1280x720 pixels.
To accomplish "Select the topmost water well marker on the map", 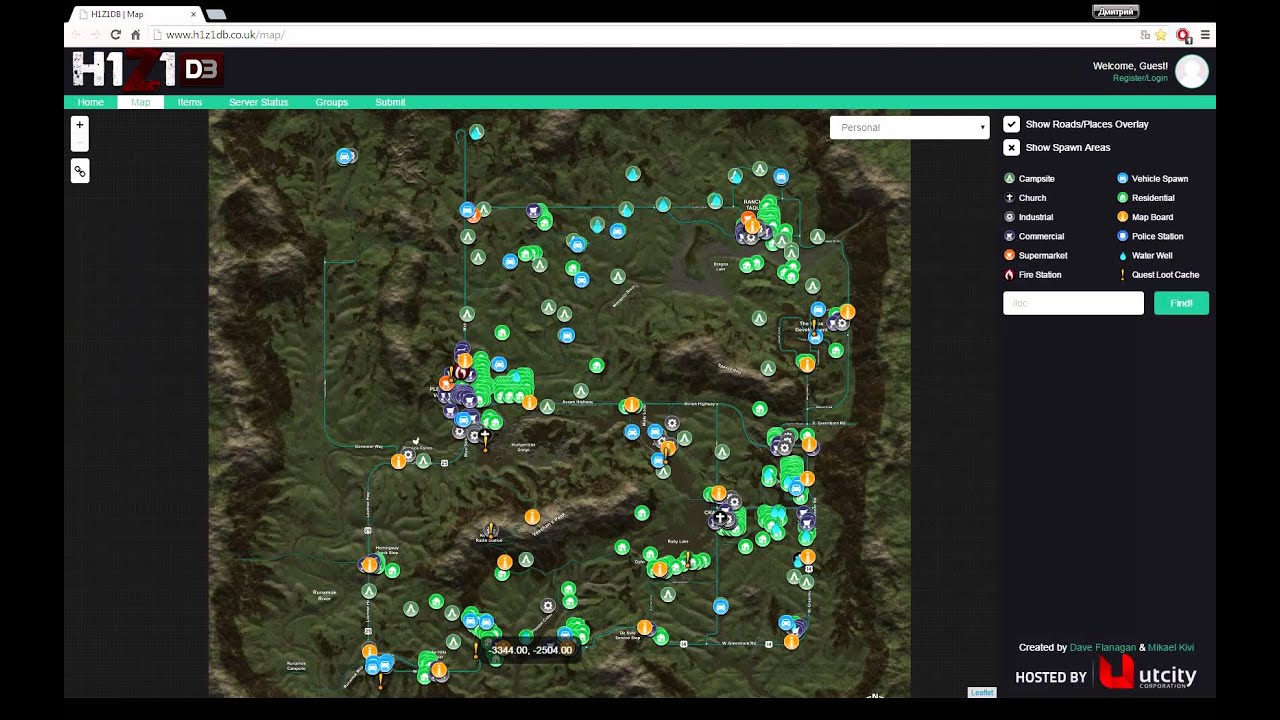I will [x=477, y=132].
